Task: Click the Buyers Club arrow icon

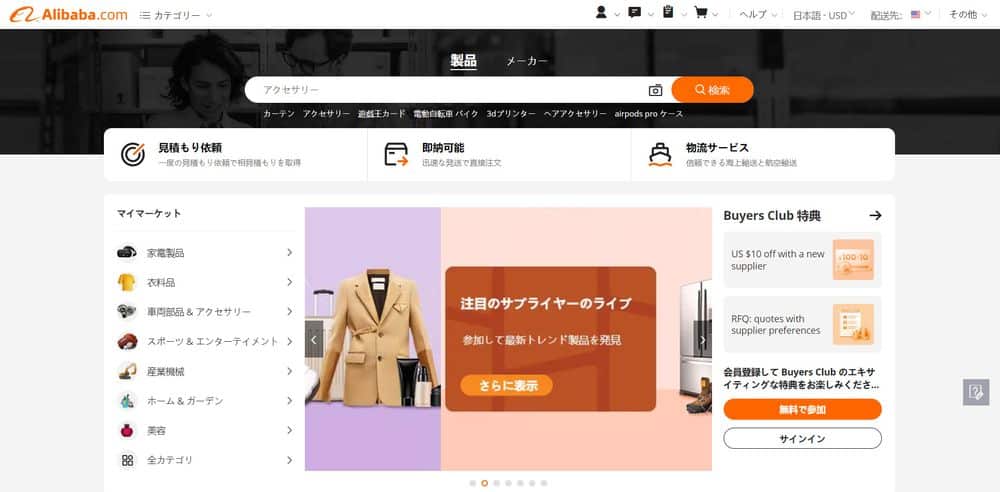Action: pyautogui.click(x=875, y=215)
